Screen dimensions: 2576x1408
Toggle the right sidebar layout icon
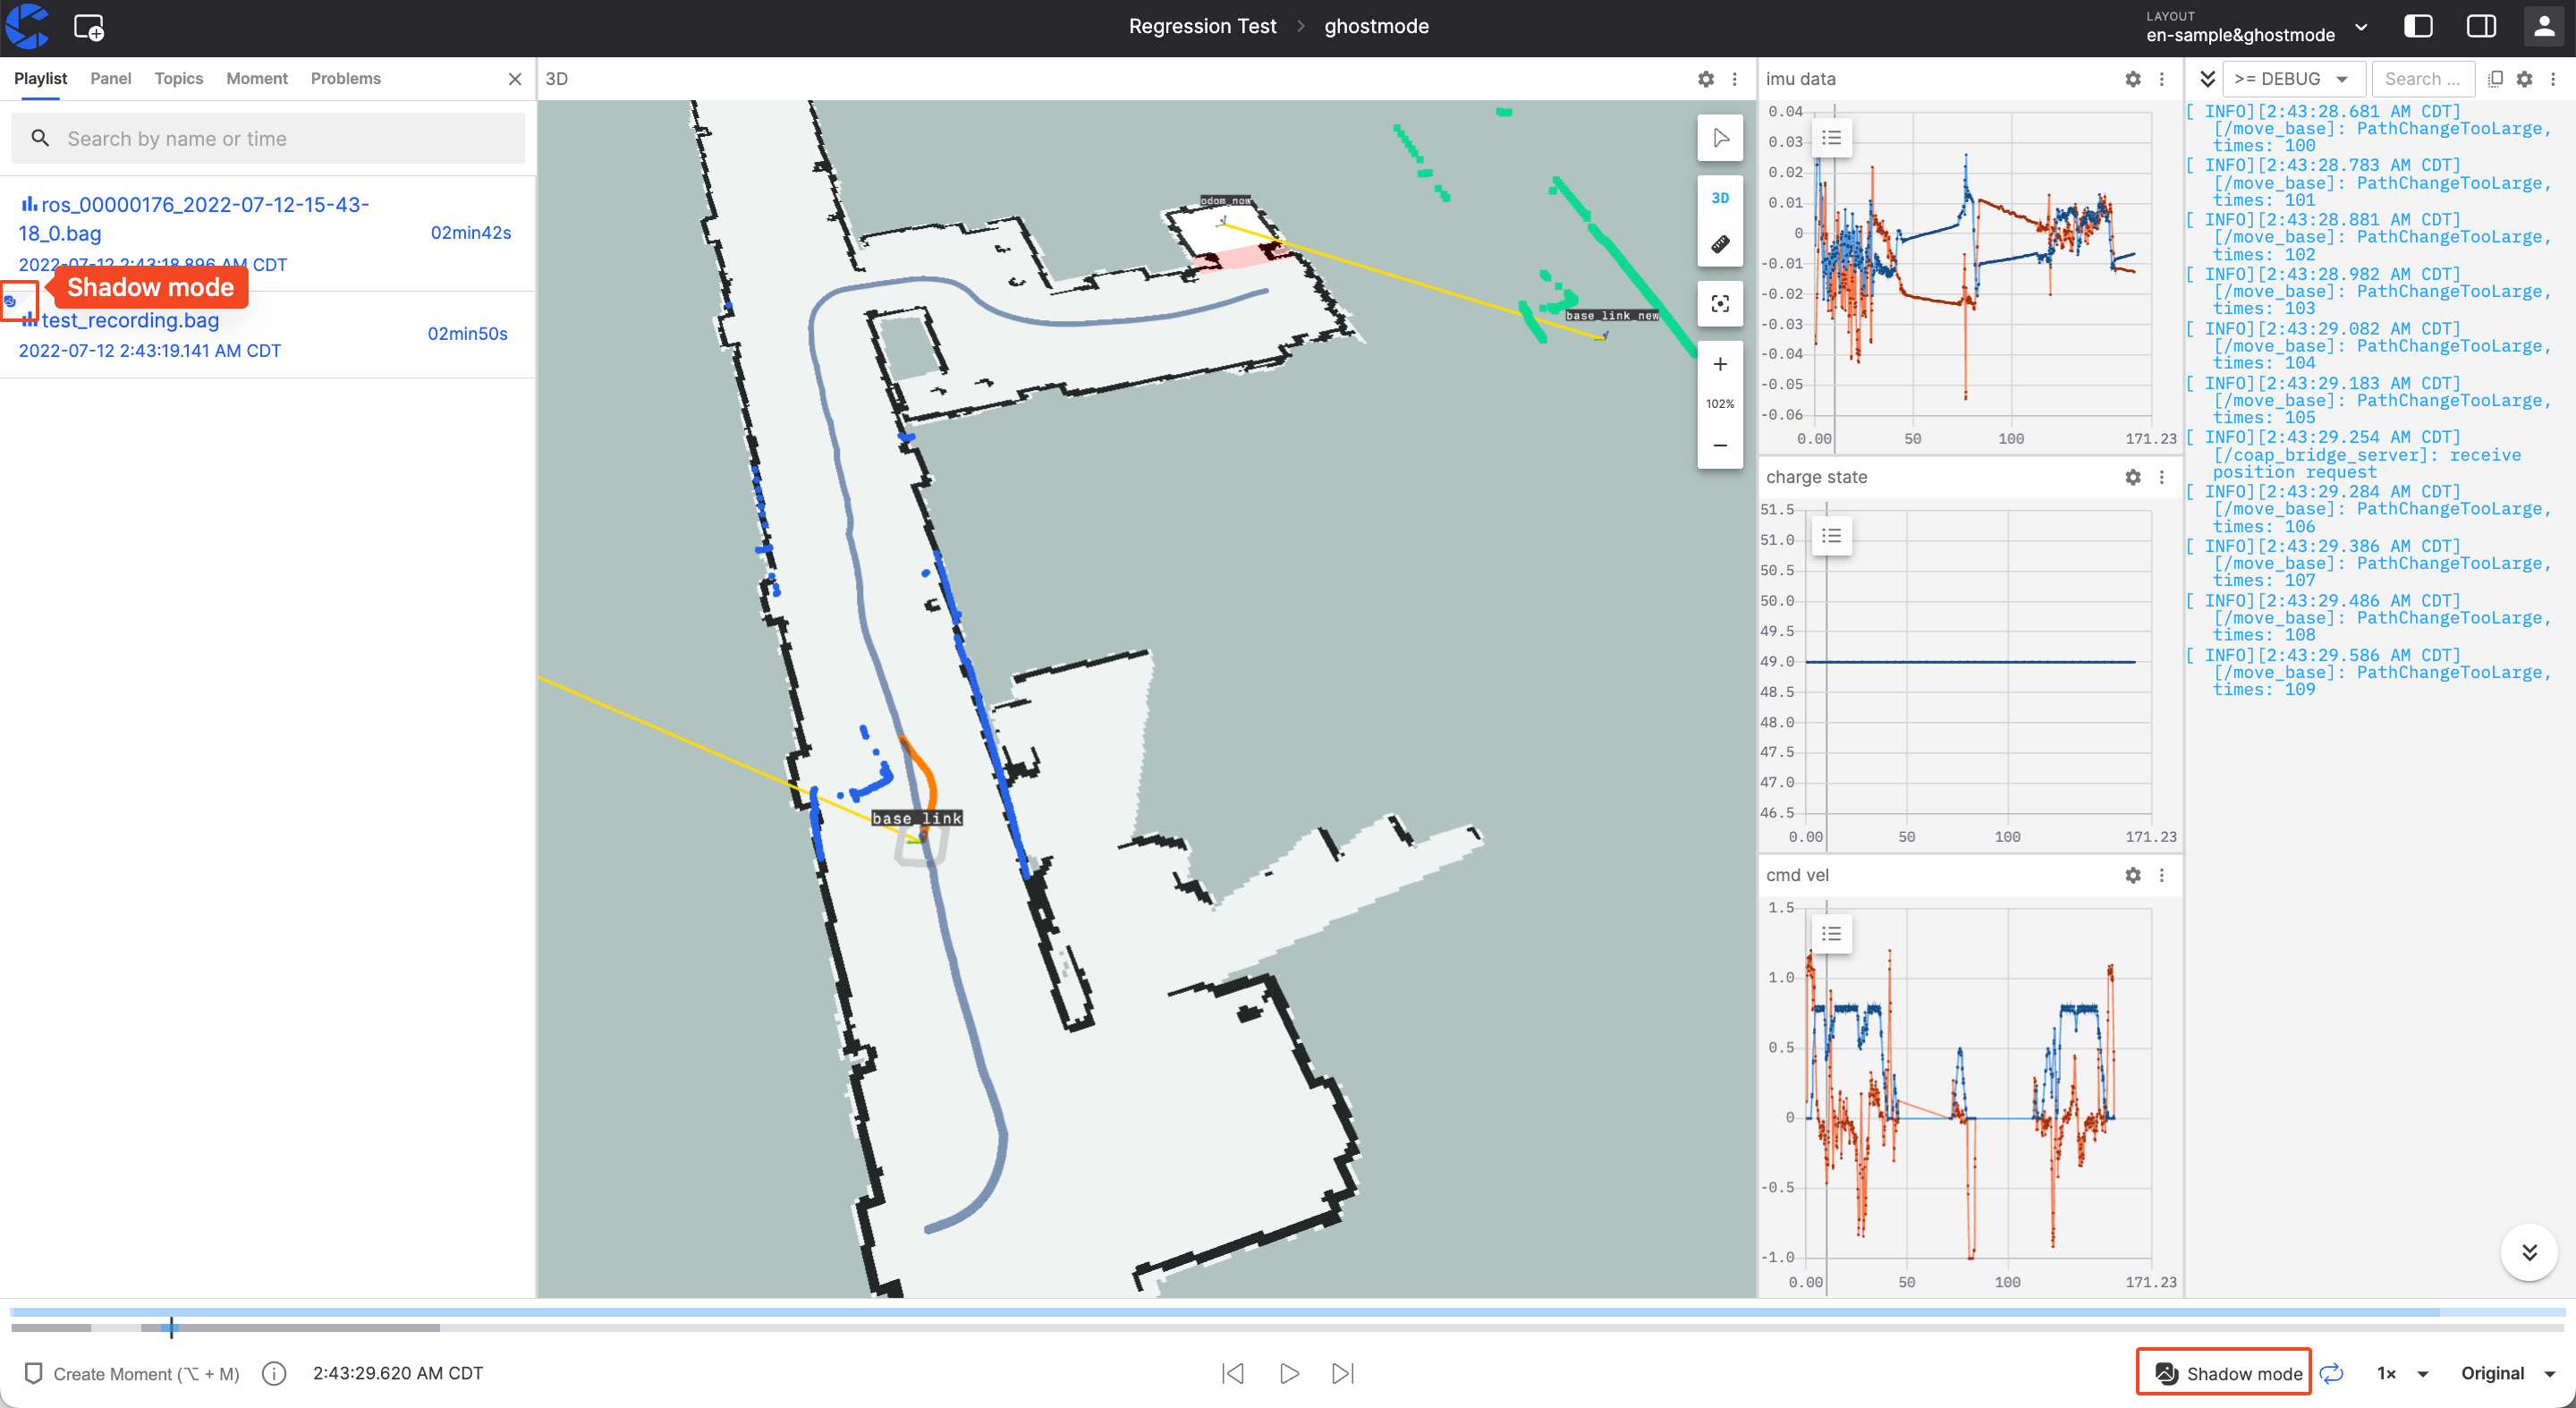pyautogui.click(x=2481, y=27)
